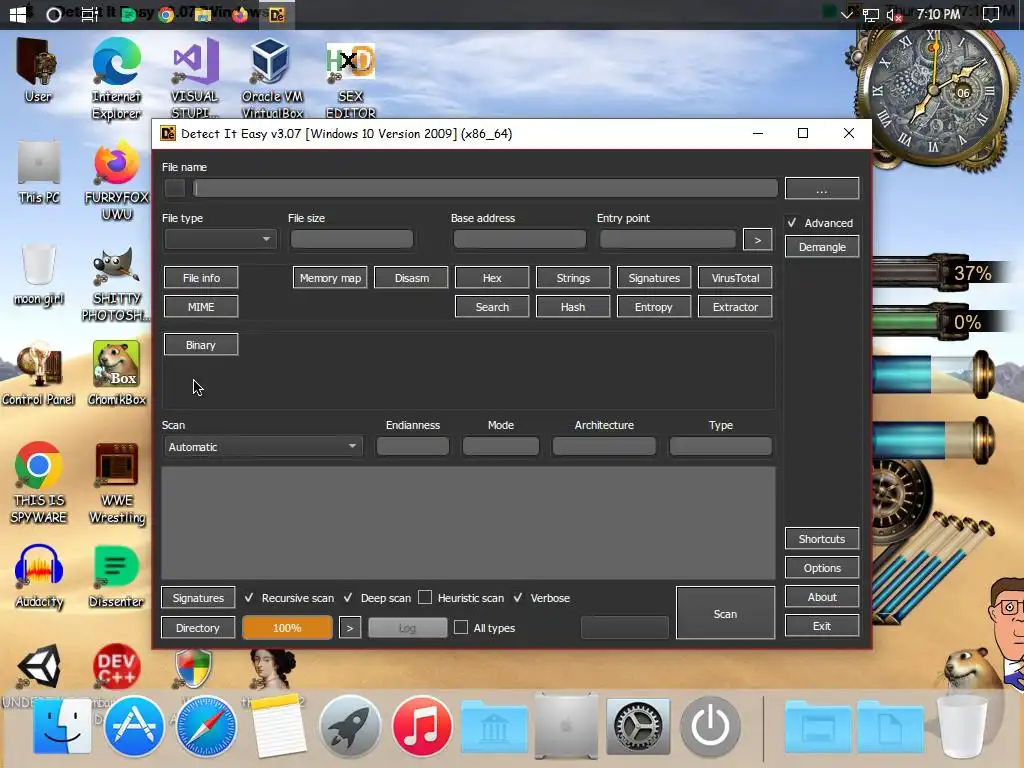Expand the File type dropdown
This screenshot has height=768, width=1024.
click(220, 239)
